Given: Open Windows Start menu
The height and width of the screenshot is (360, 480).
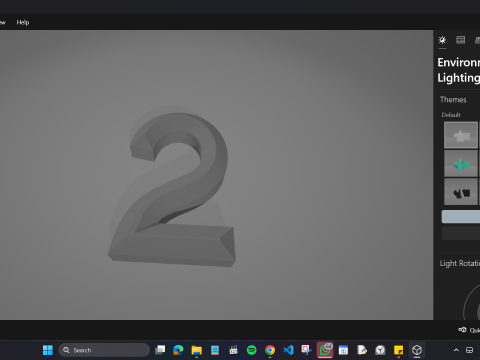Looking at the screenshot, I should [x=48, y=350].
